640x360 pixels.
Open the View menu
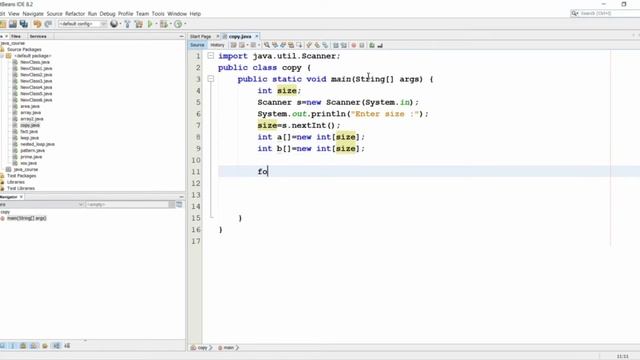13,13
